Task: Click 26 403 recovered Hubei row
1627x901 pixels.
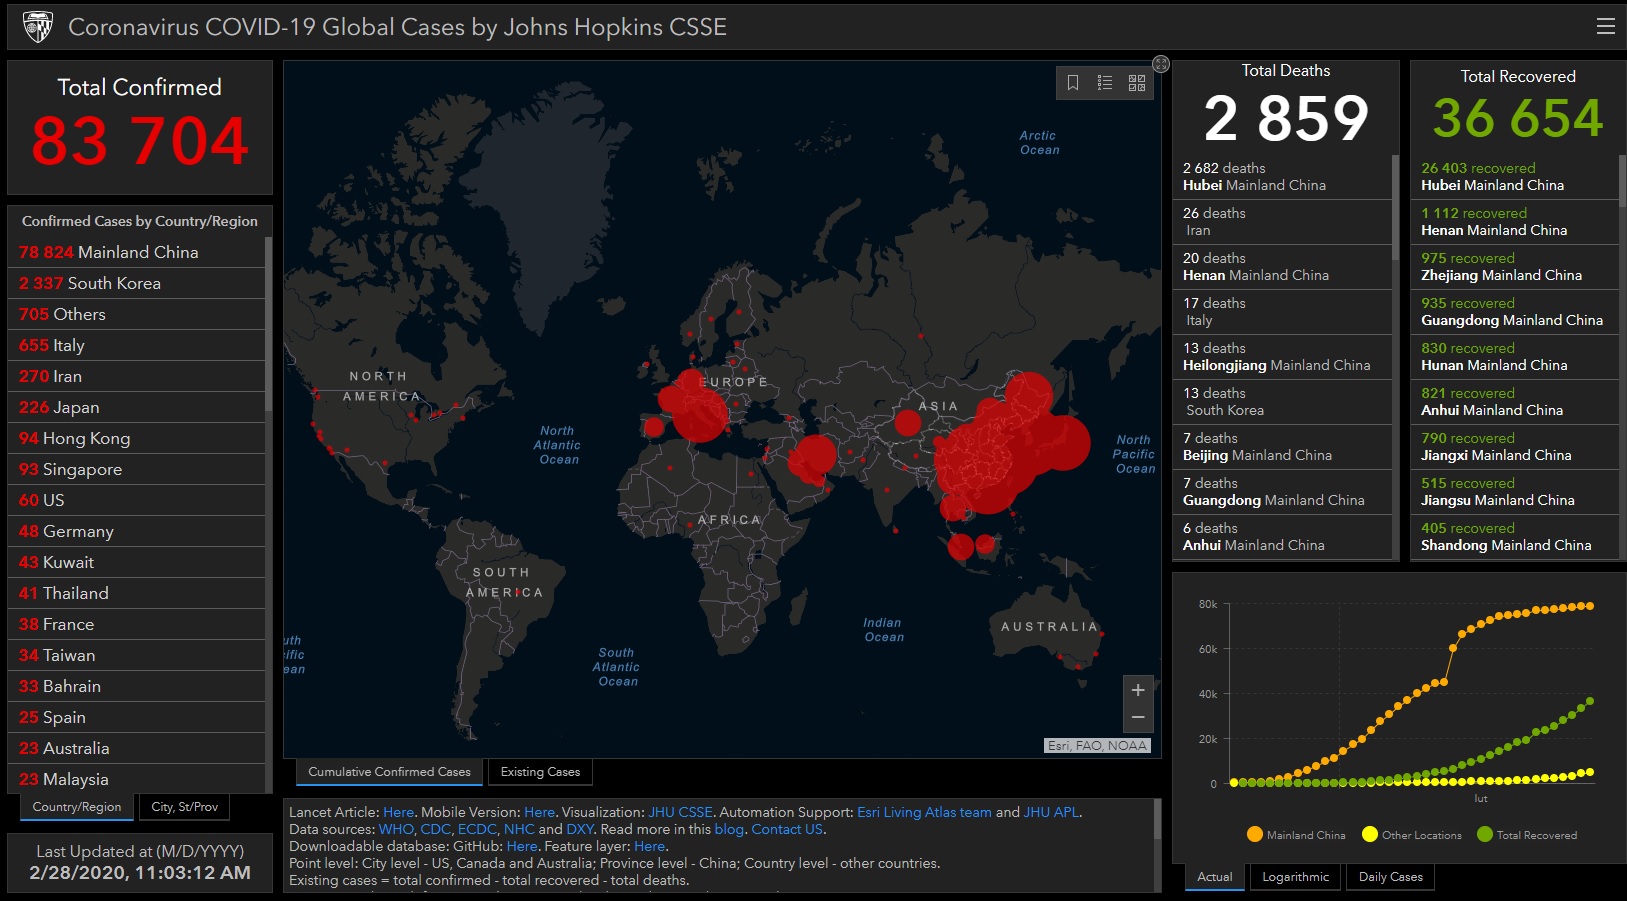Action: (1515, 177)
